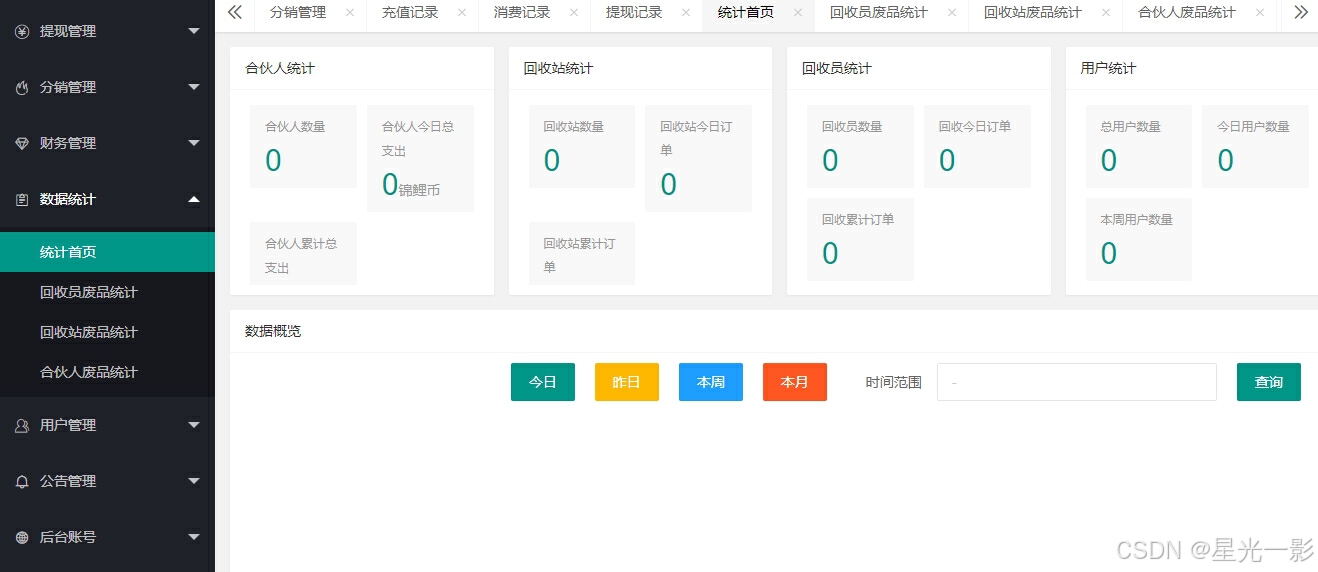
Task: Click the globe icon beside 后台账号
Action: click(x=22, y=537)
